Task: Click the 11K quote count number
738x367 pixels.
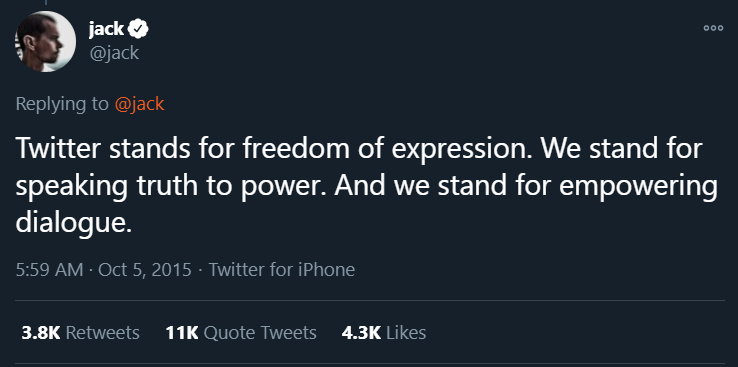Action: [182, 333]
